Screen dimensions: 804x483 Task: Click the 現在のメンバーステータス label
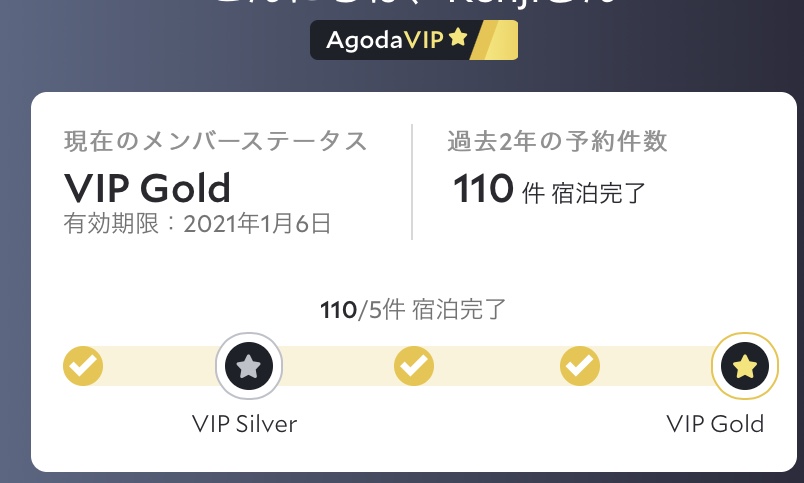click(215, 142)
